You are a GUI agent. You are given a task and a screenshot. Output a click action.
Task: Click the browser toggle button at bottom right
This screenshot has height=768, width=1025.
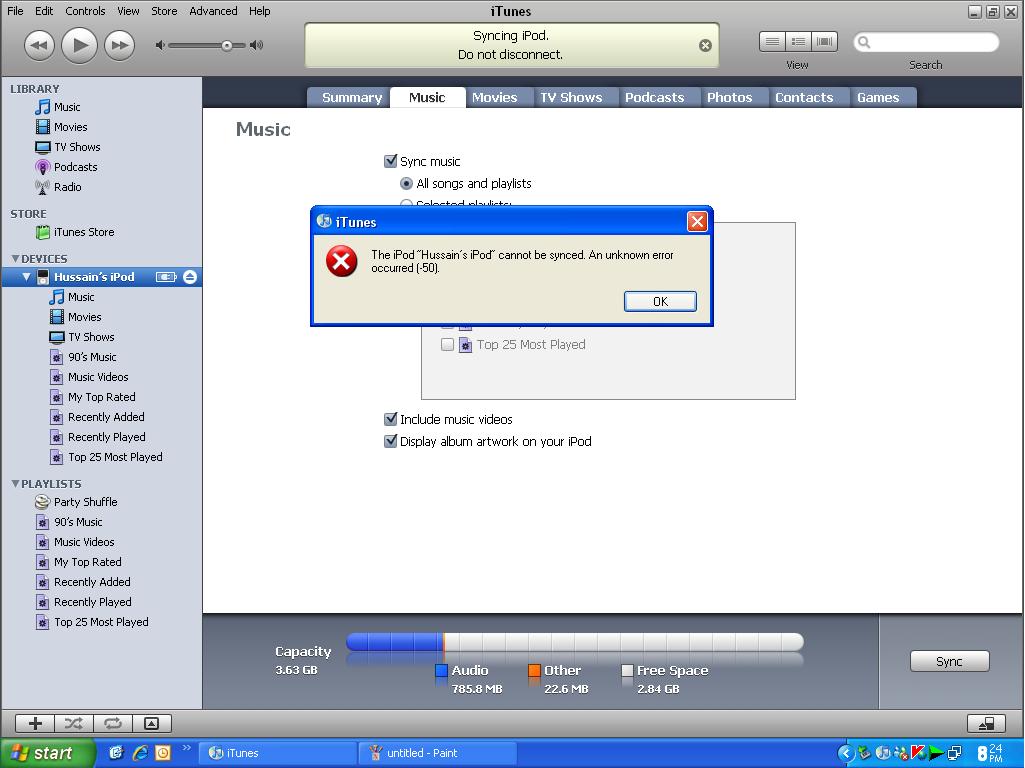coord(986,723)
